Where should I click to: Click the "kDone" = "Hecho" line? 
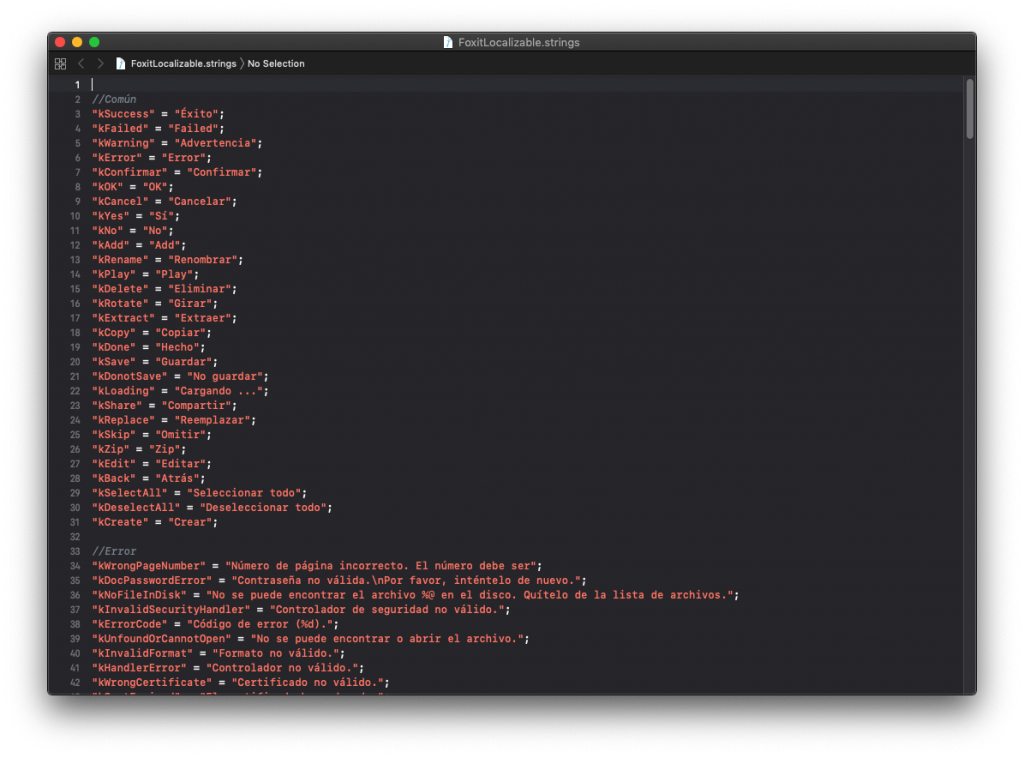pyautogui.click(x=149, y=347)
